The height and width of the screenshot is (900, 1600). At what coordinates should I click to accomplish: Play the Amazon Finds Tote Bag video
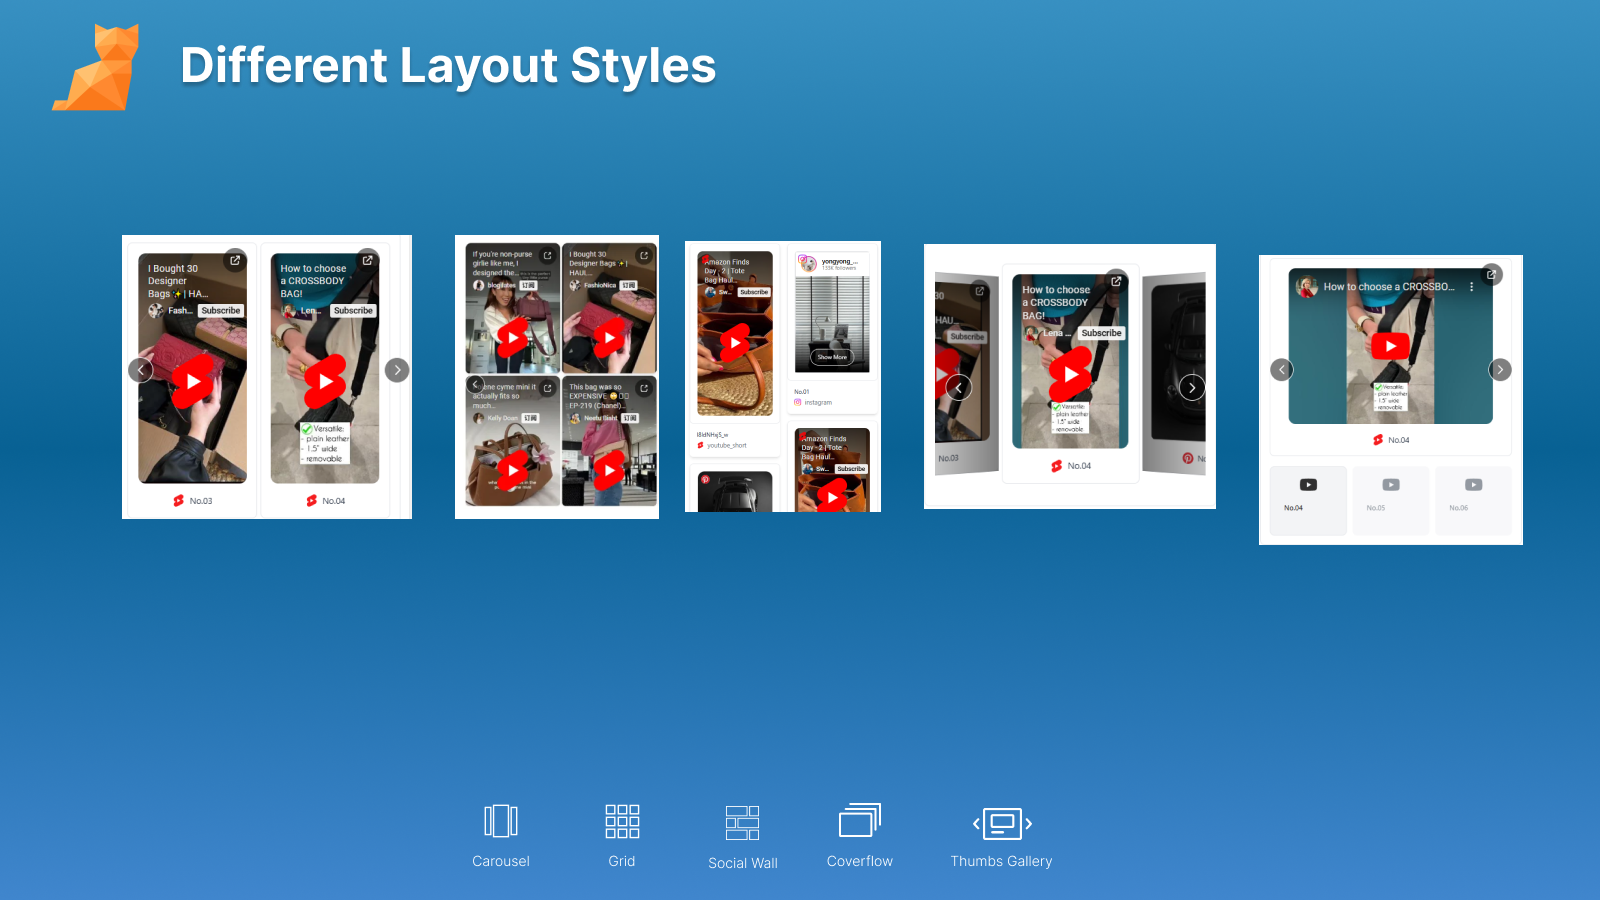click(735, 340)
